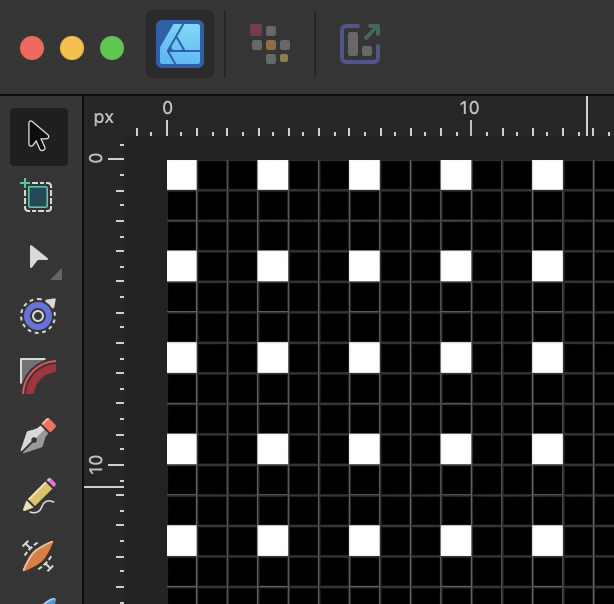Select the Pencil tool

[39, 495]
